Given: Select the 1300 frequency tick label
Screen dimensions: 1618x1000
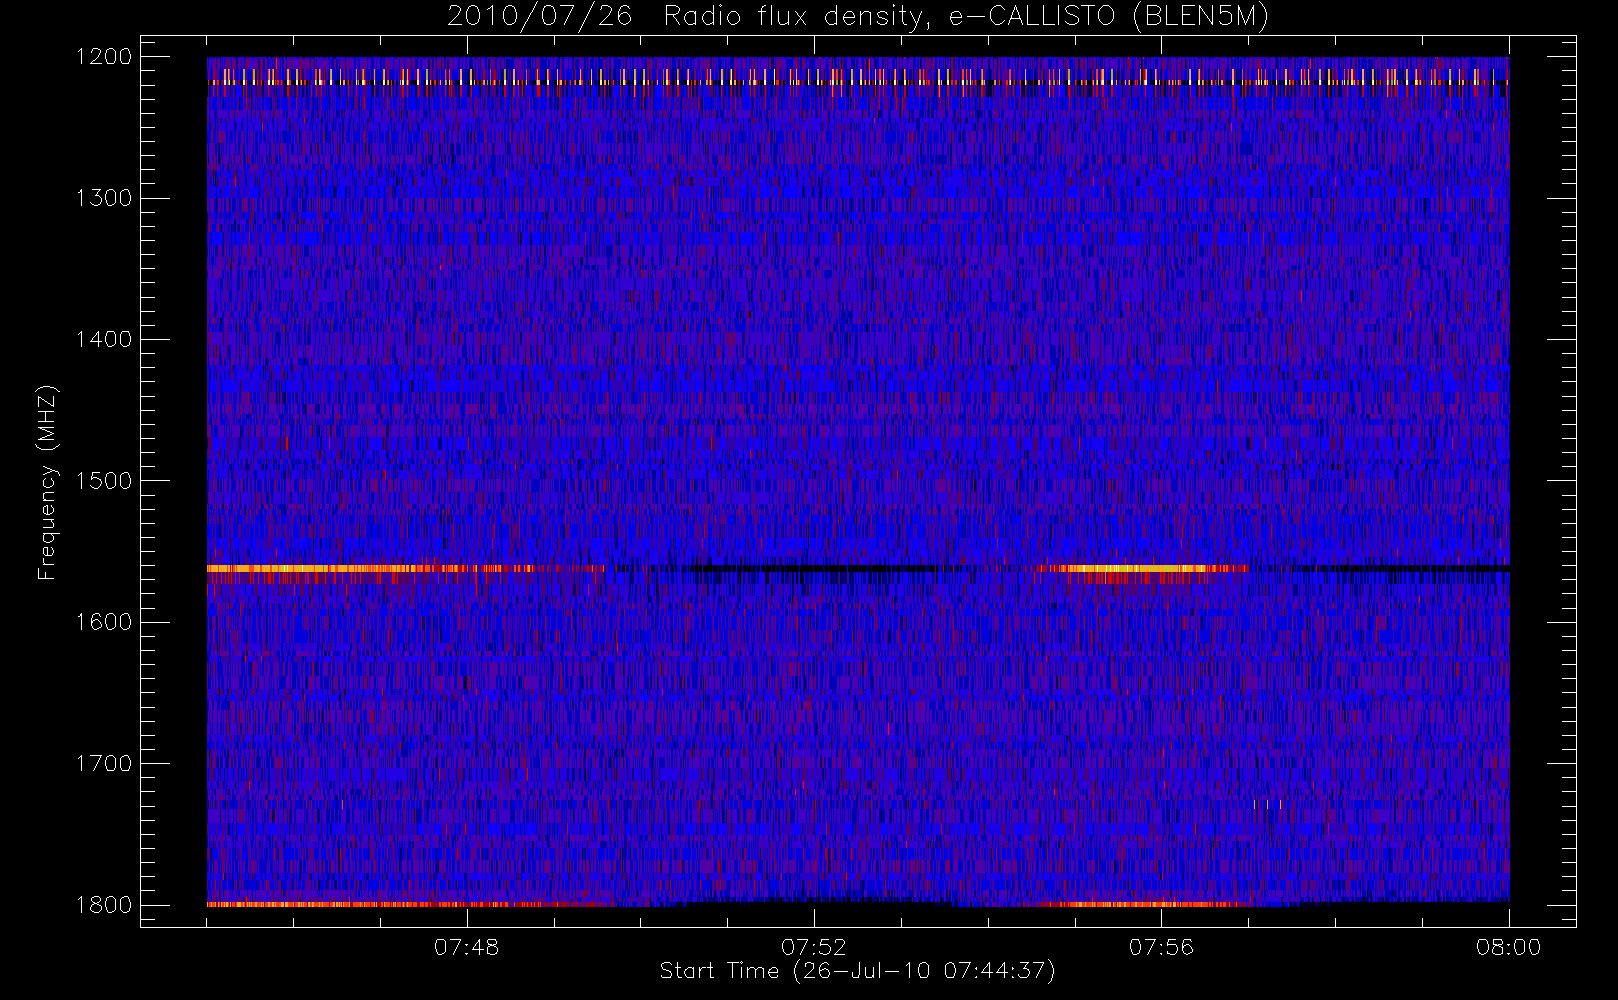Looking at the screenshot, I should point(103,198).
